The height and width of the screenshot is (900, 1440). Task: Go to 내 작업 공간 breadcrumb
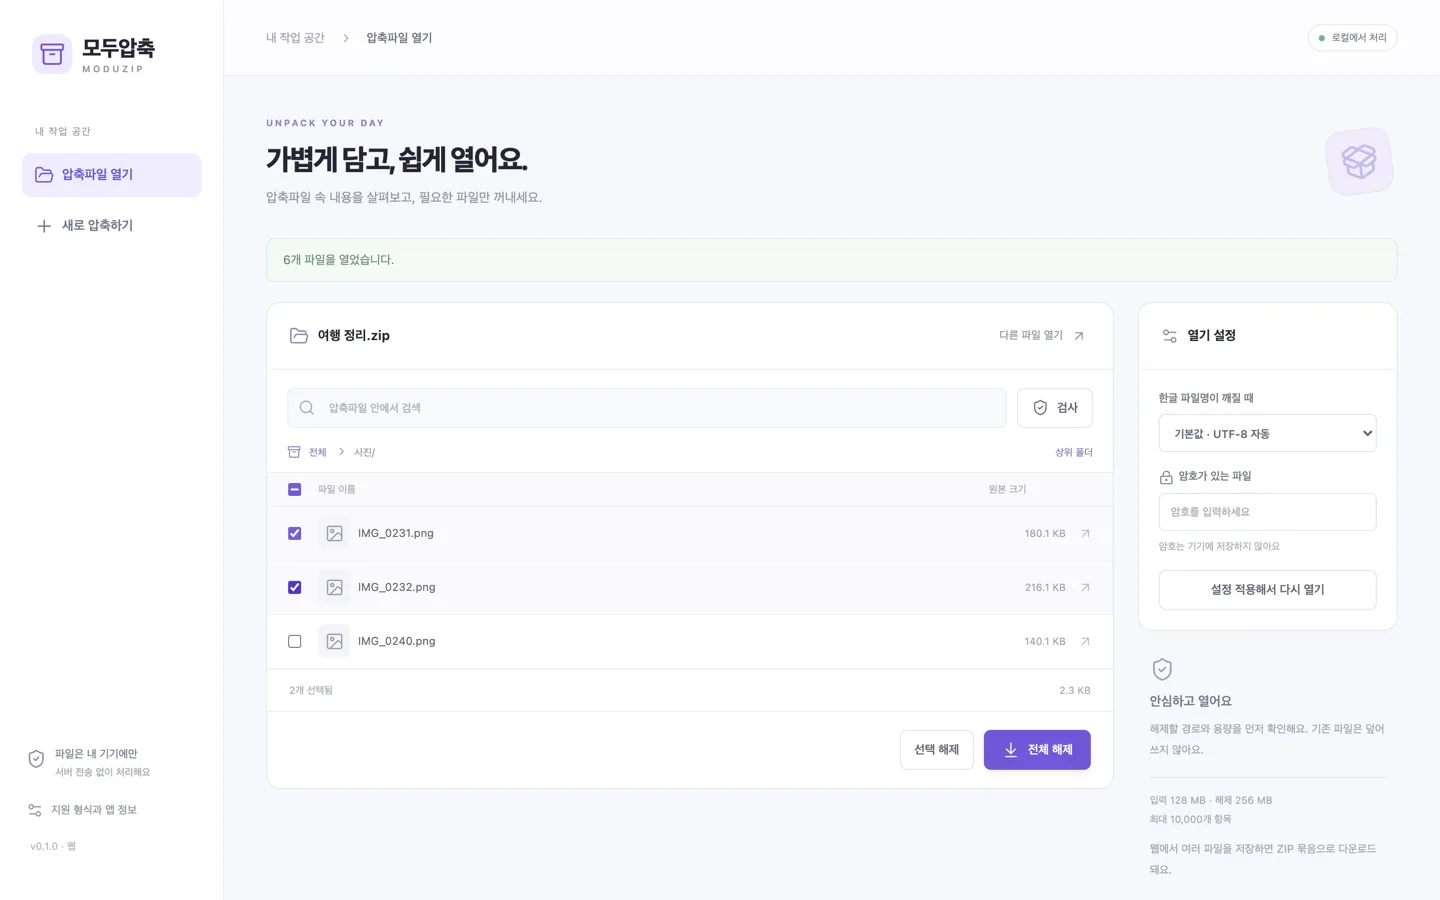(x=295, y=38)
